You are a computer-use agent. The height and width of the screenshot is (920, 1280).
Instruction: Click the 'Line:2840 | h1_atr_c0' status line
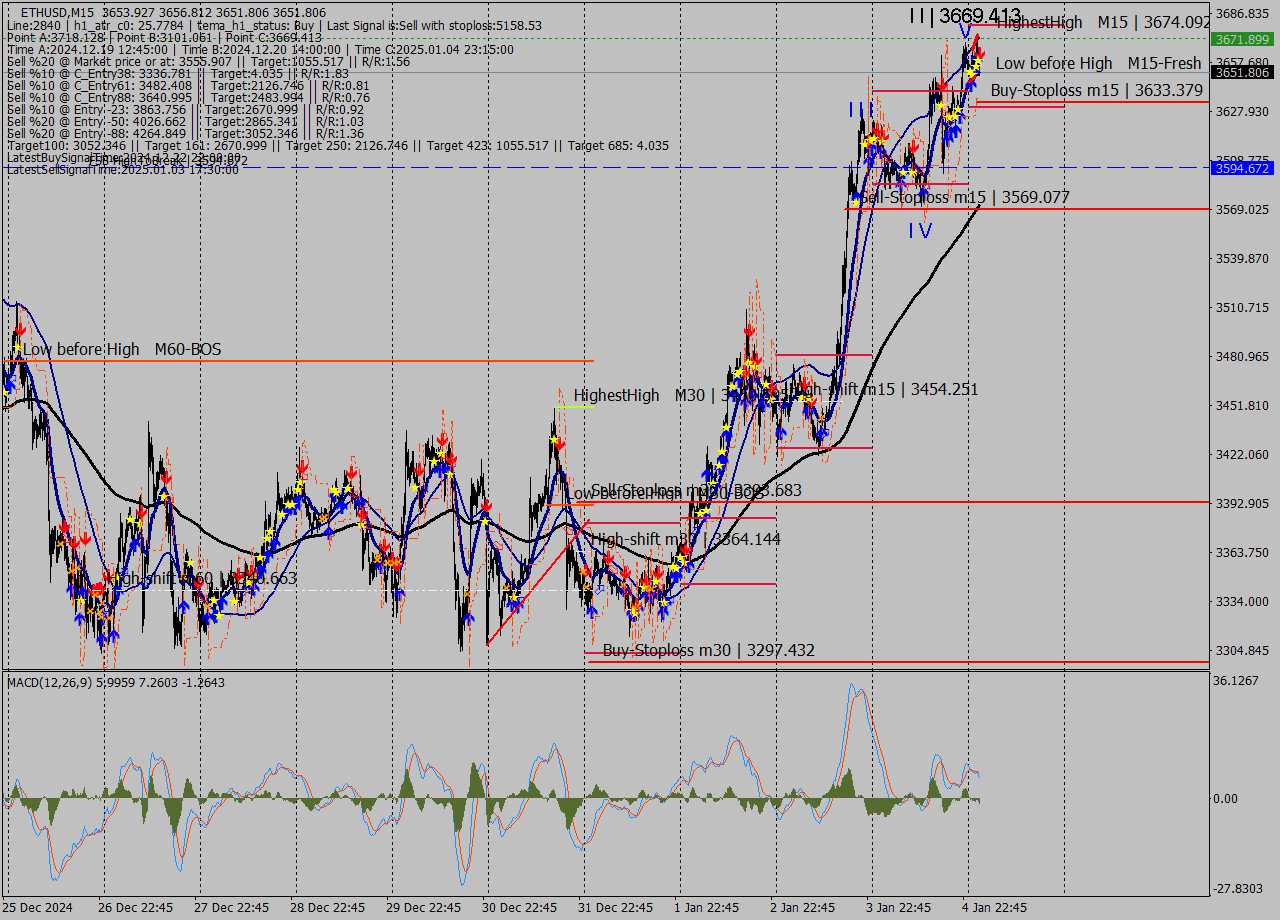274,25
